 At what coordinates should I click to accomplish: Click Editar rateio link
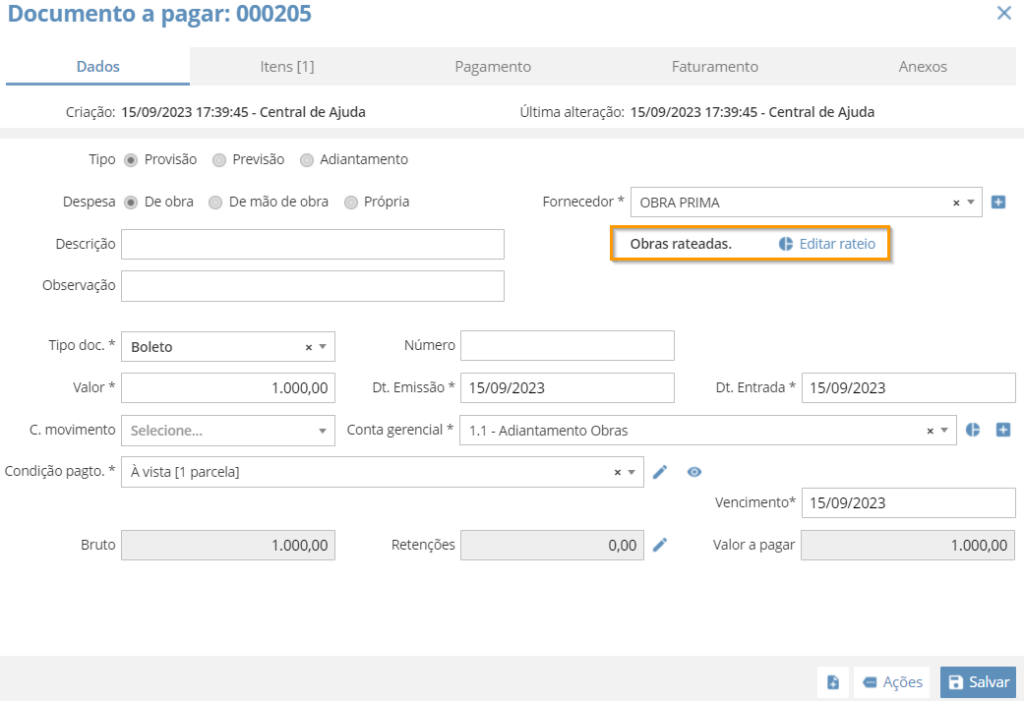pyautogui.click(x=837, y=244)
